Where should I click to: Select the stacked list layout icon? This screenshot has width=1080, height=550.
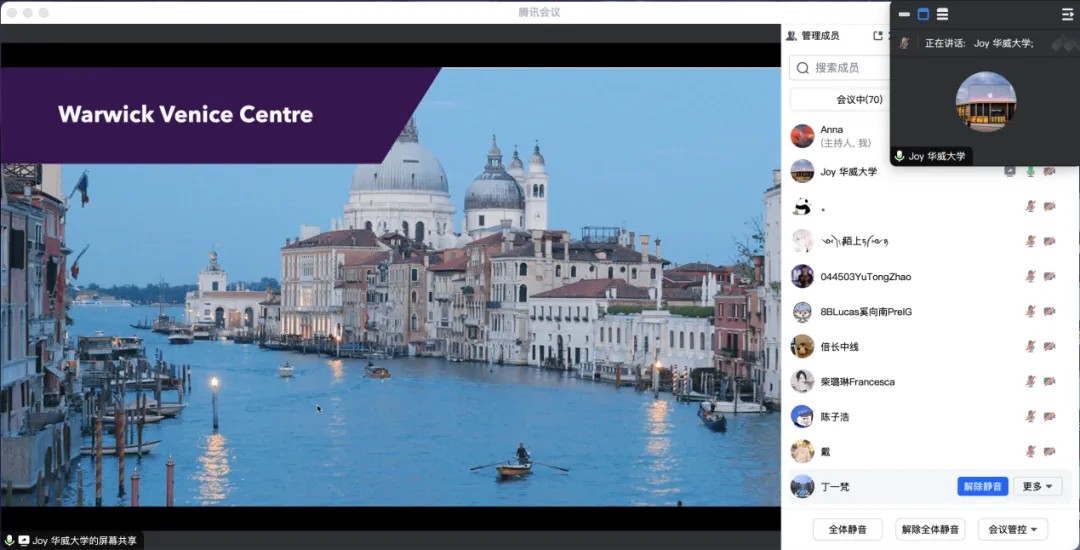[942, 14]
